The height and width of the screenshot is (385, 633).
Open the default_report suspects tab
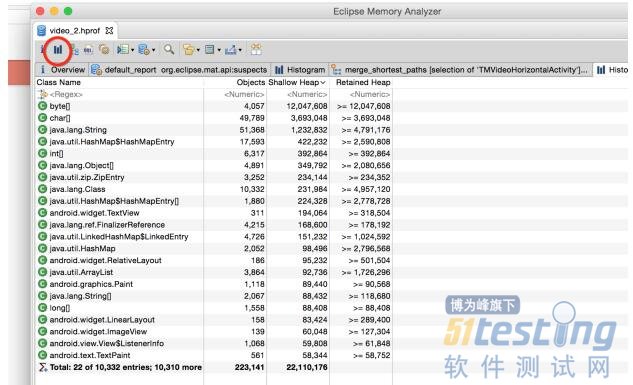coord(179,70)
